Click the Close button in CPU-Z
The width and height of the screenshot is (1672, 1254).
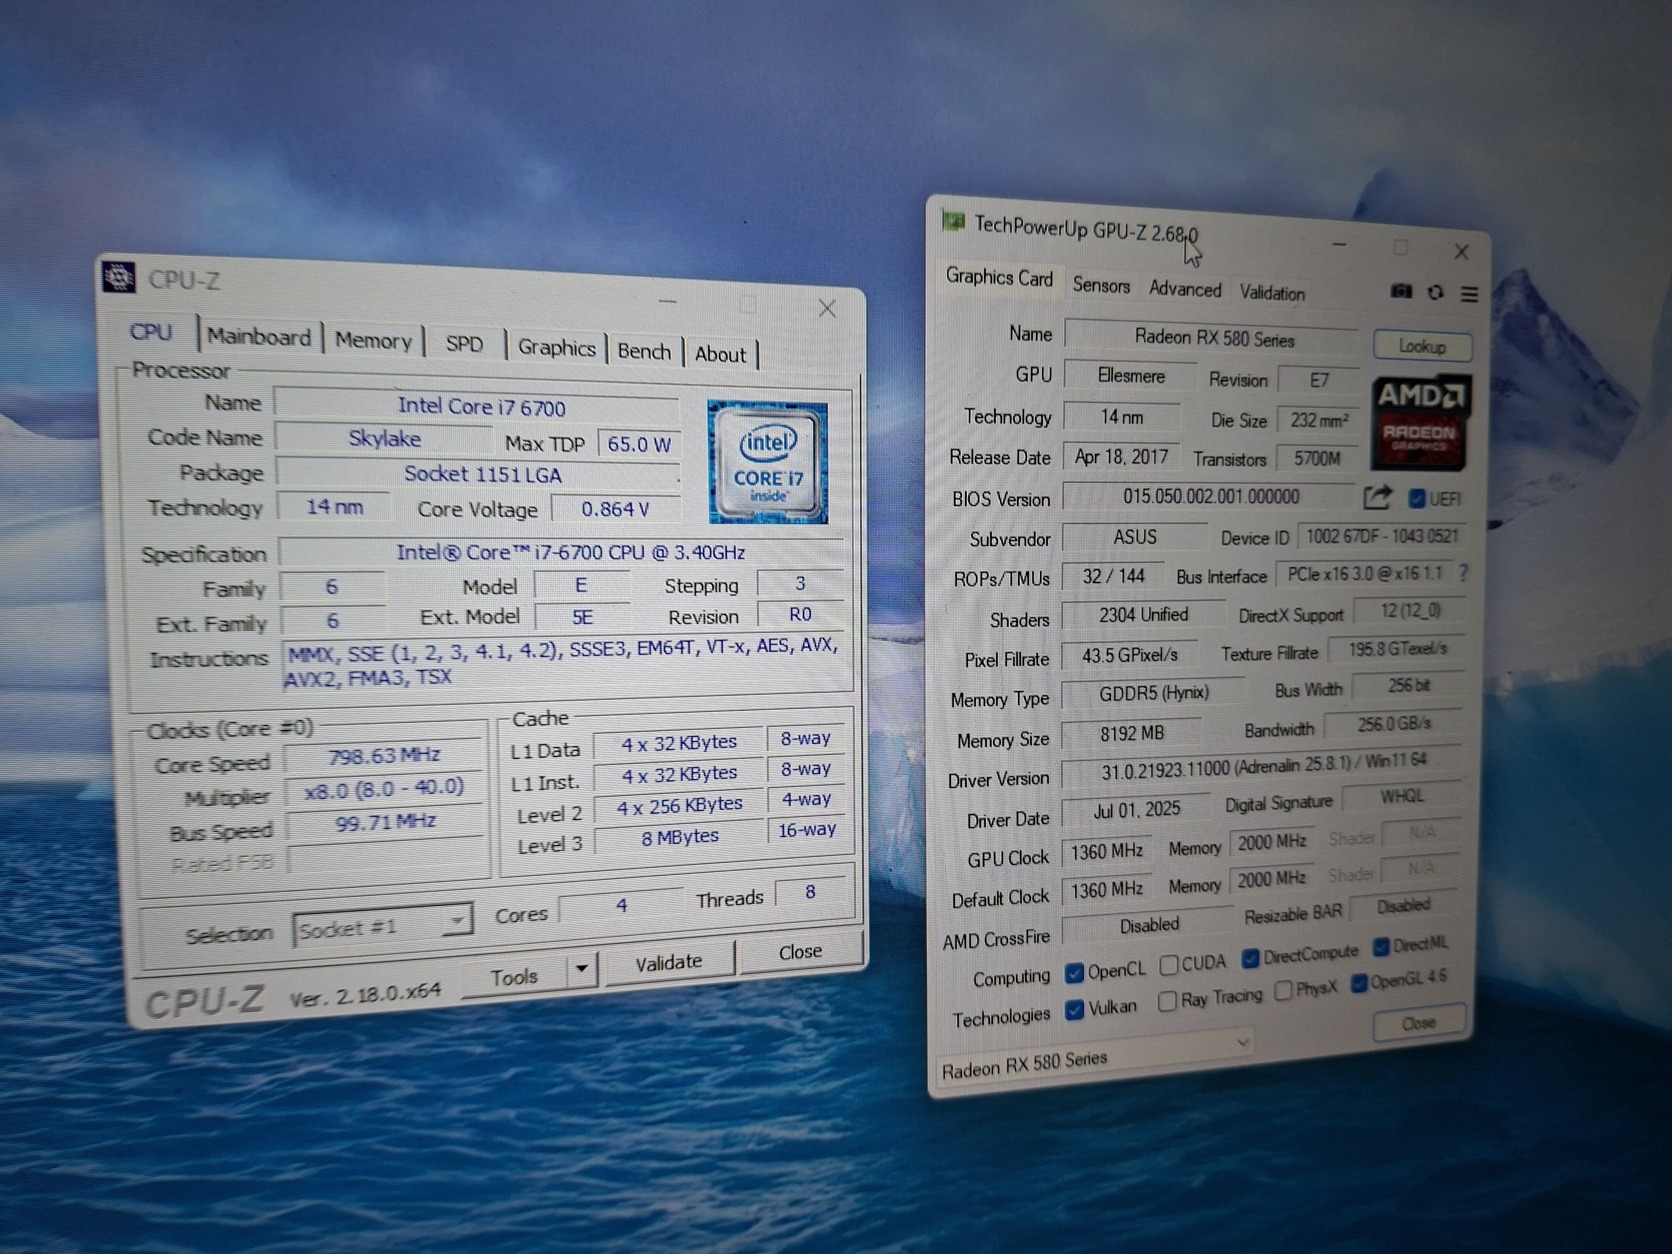point(800,952)
